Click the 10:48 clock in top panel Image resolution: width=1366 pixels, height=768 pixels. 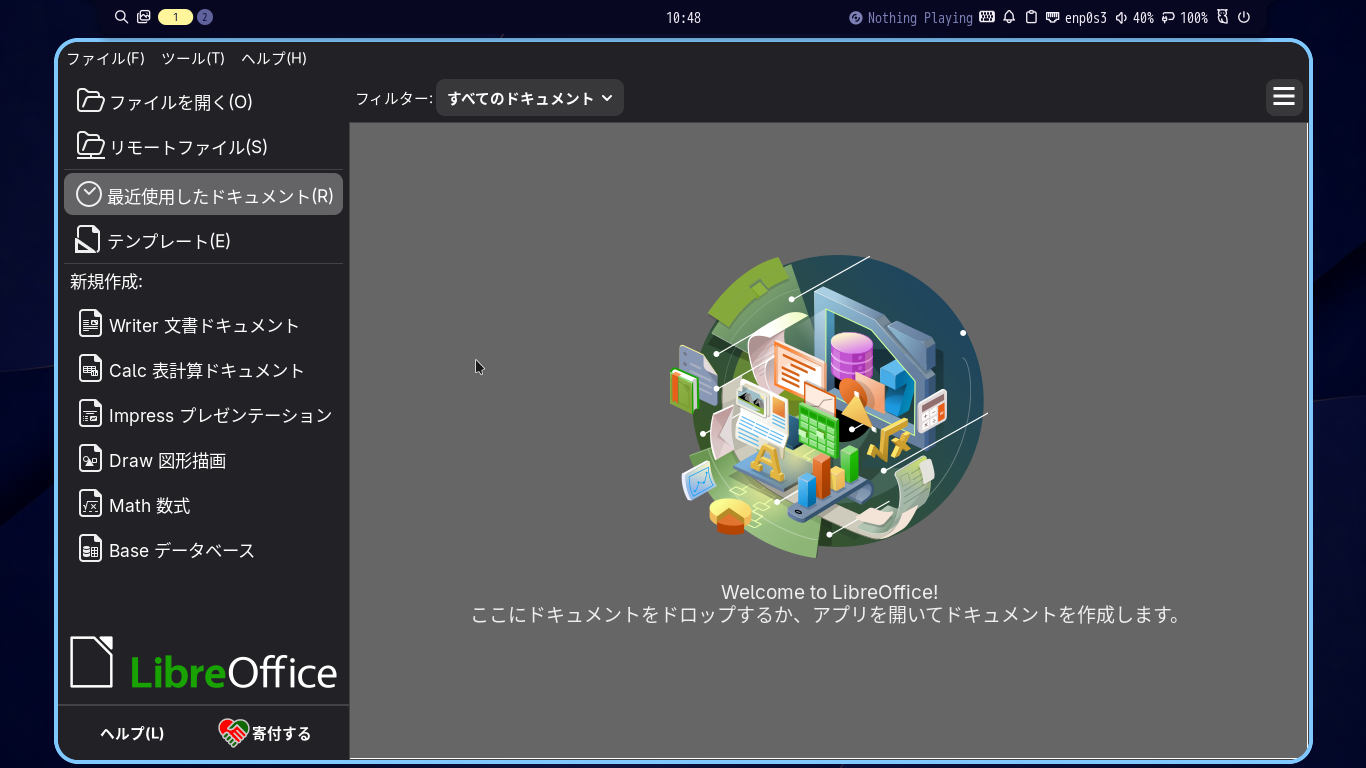click(x=683, y=17)
